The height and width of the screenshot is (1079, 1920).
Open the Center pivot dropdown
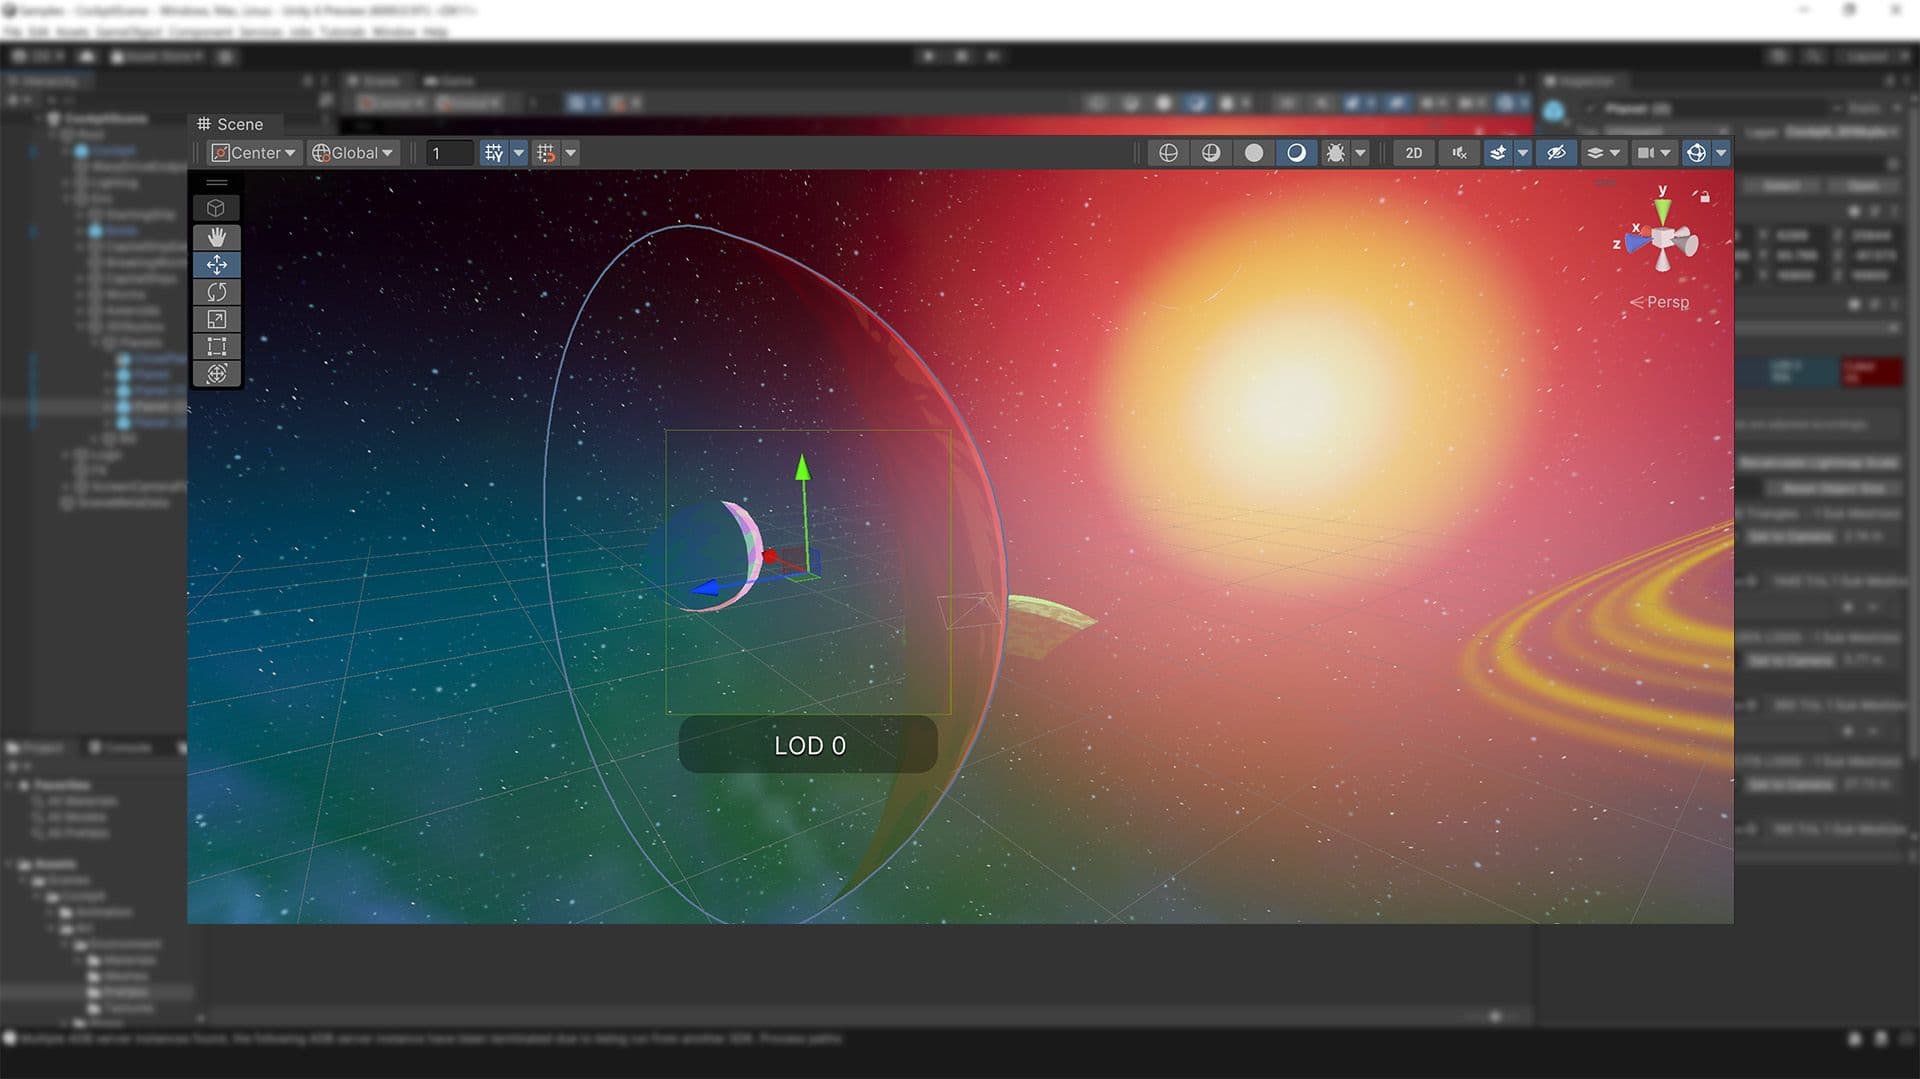(253, 153)
